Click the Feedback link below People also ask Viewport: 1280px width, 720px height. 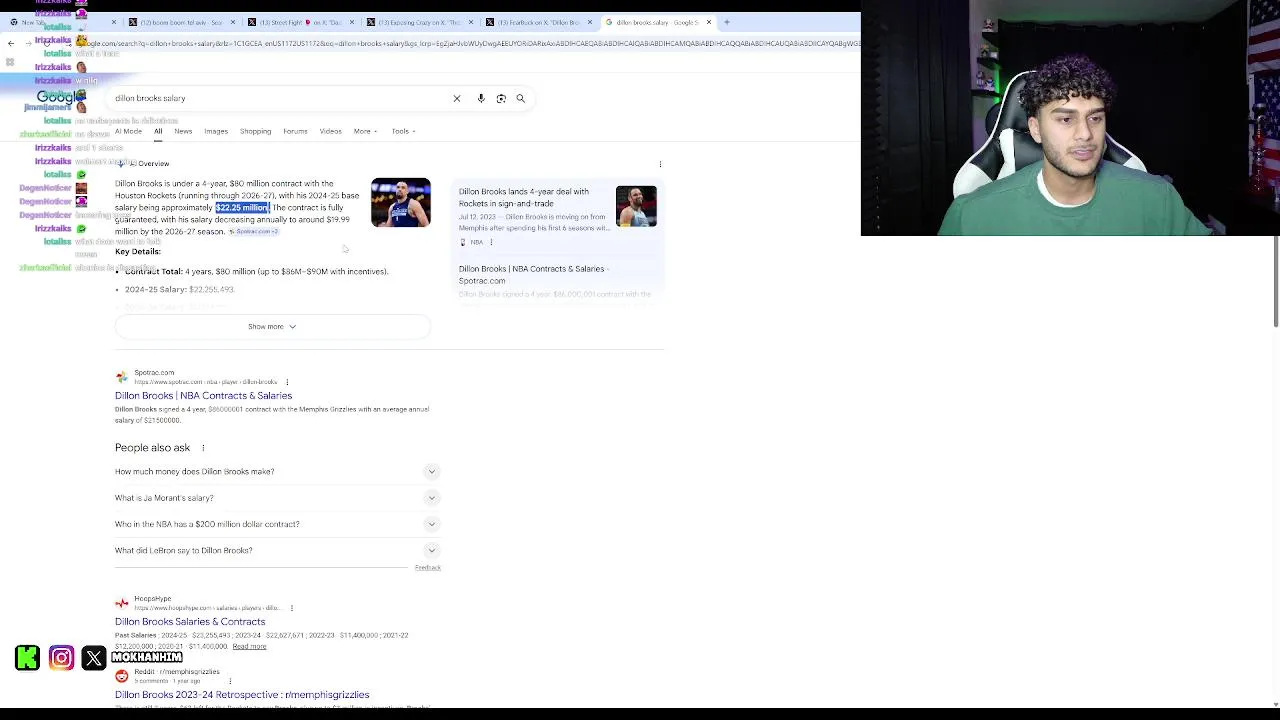[428, 568]
